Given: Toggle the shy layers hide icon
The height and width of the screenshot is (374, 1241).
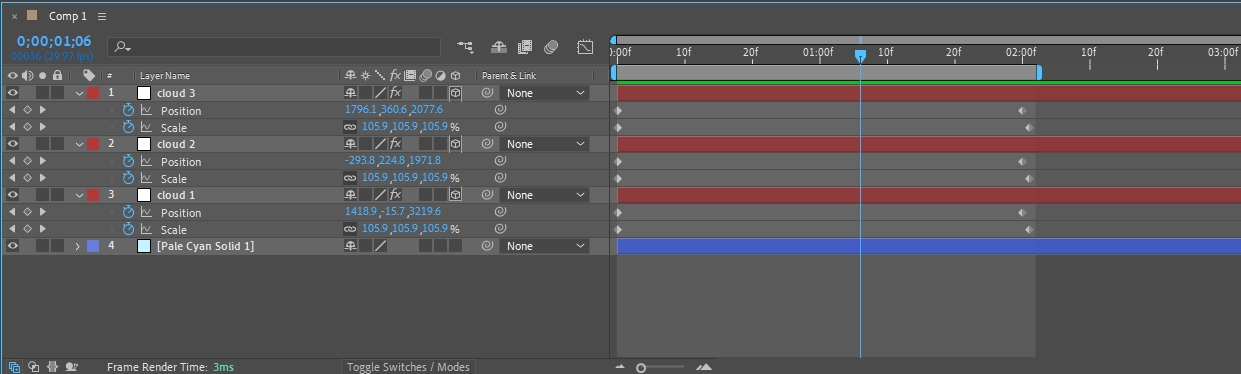Looking at the screenshot, I should 500,46.
